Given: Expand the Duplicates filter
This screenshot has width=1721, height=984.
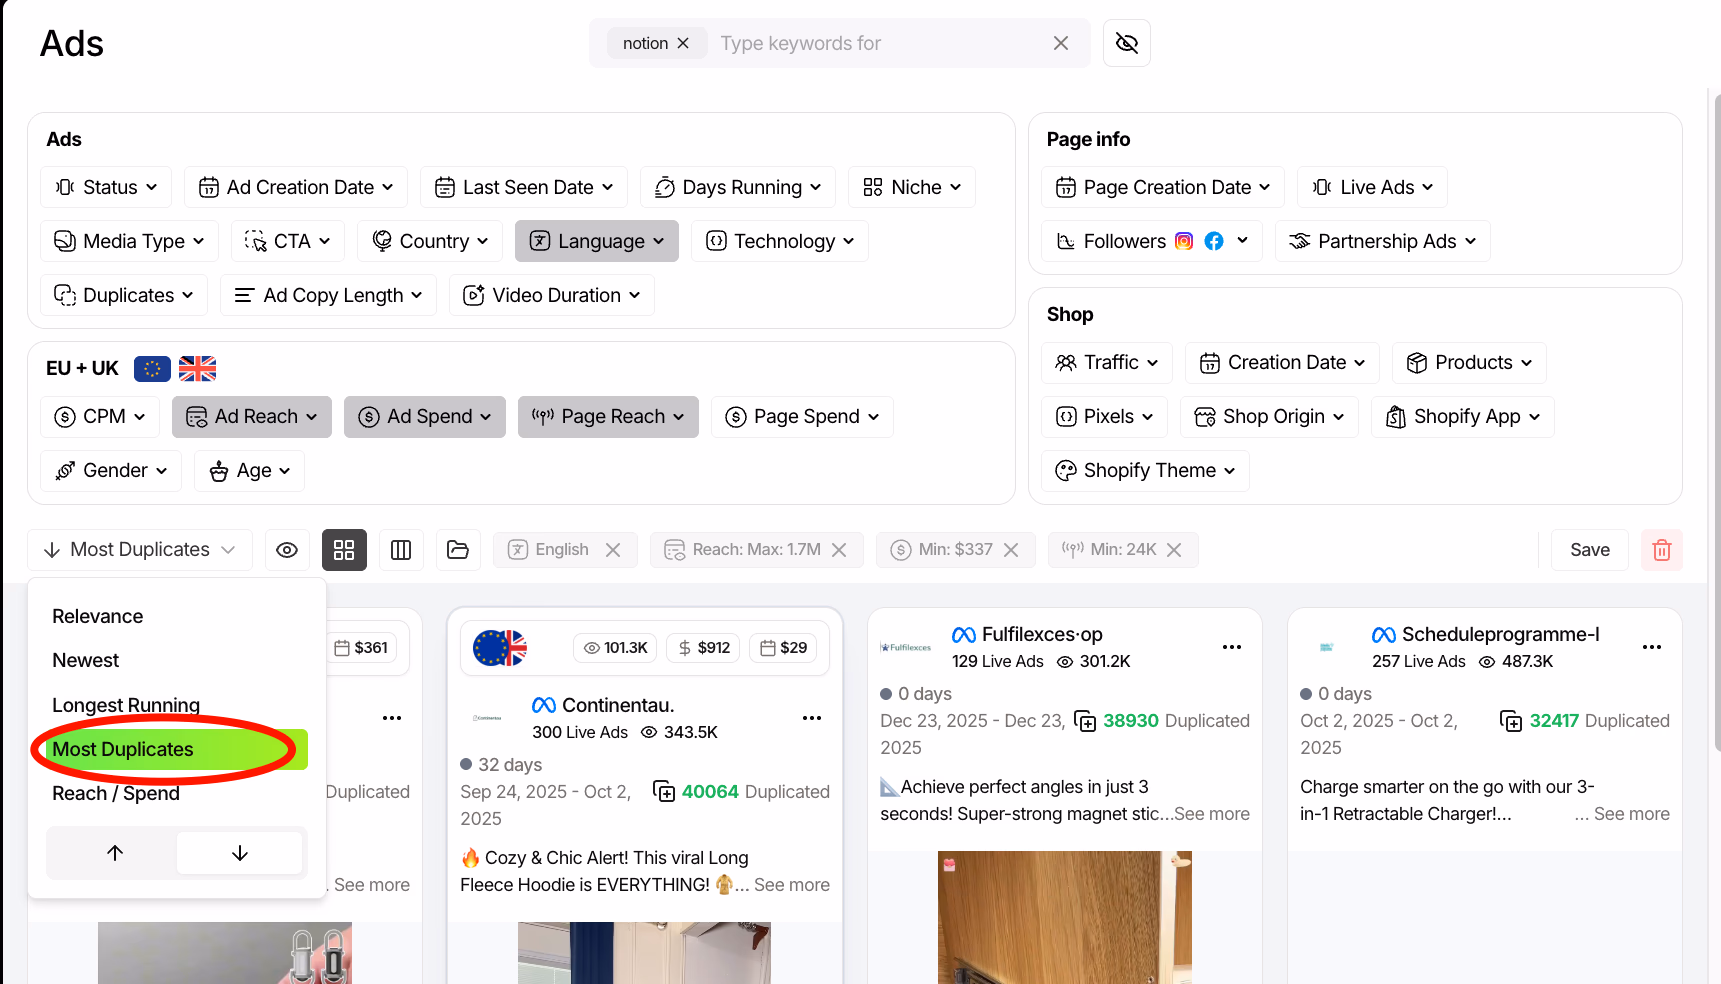Looking at the screenshot, I should pyautogui.click(x=124, y=295).
